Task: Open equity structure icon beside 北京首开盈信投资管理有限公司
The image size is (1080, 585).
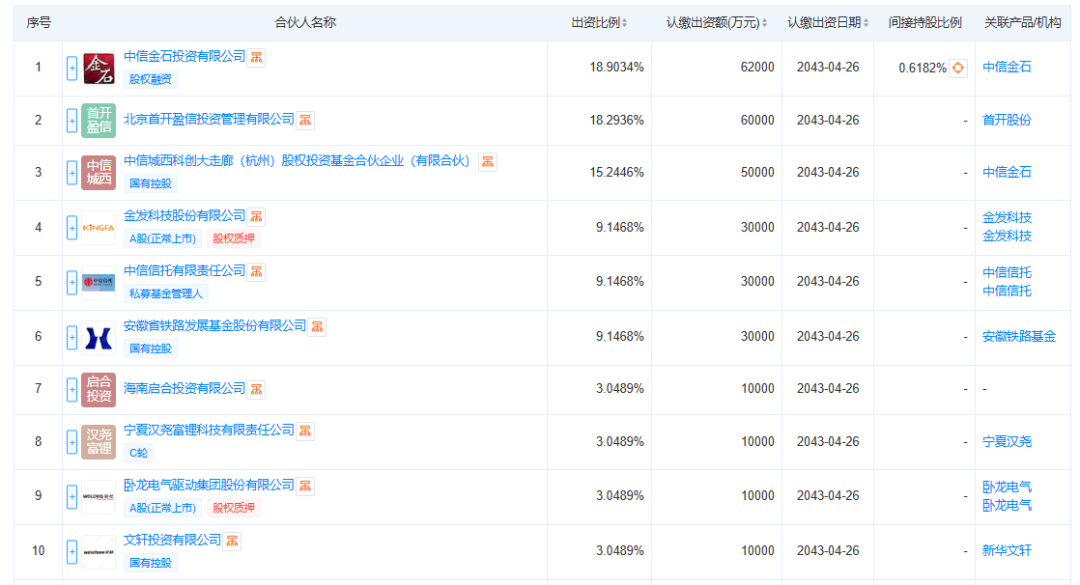Action: [x=305, y=120]
